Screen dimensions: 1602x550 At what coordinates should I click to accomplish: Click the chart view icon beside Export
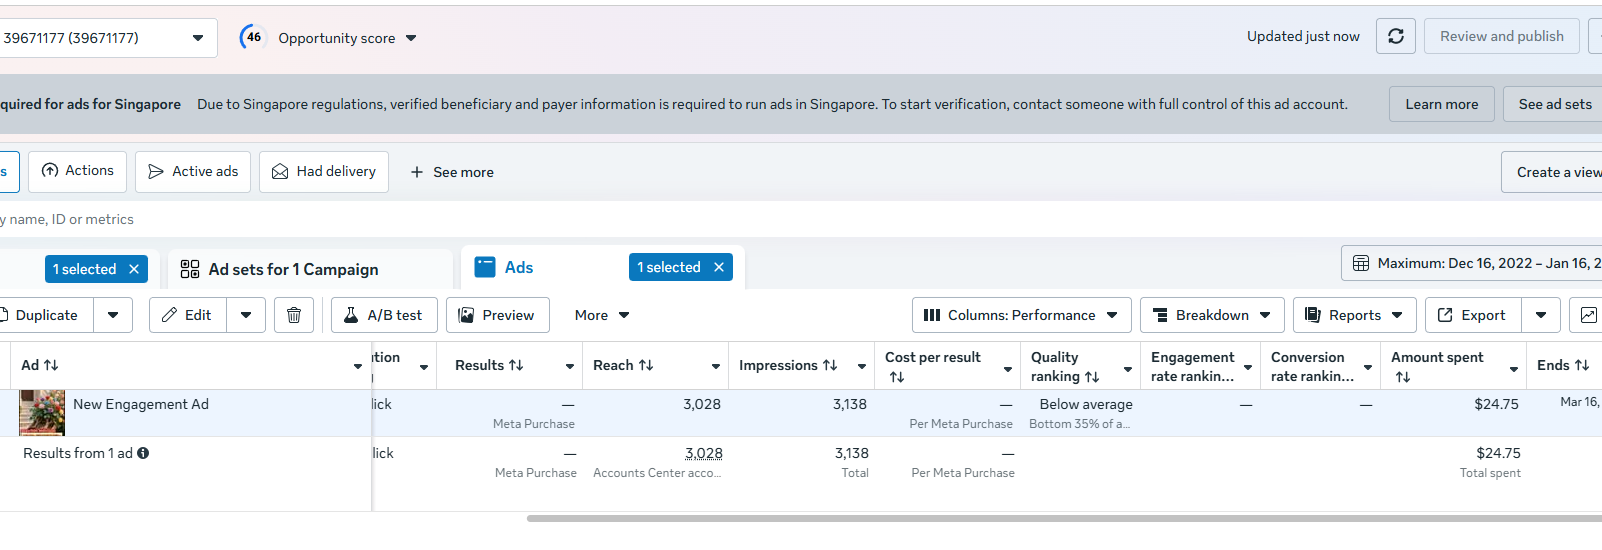click(x=1588, y=315)
